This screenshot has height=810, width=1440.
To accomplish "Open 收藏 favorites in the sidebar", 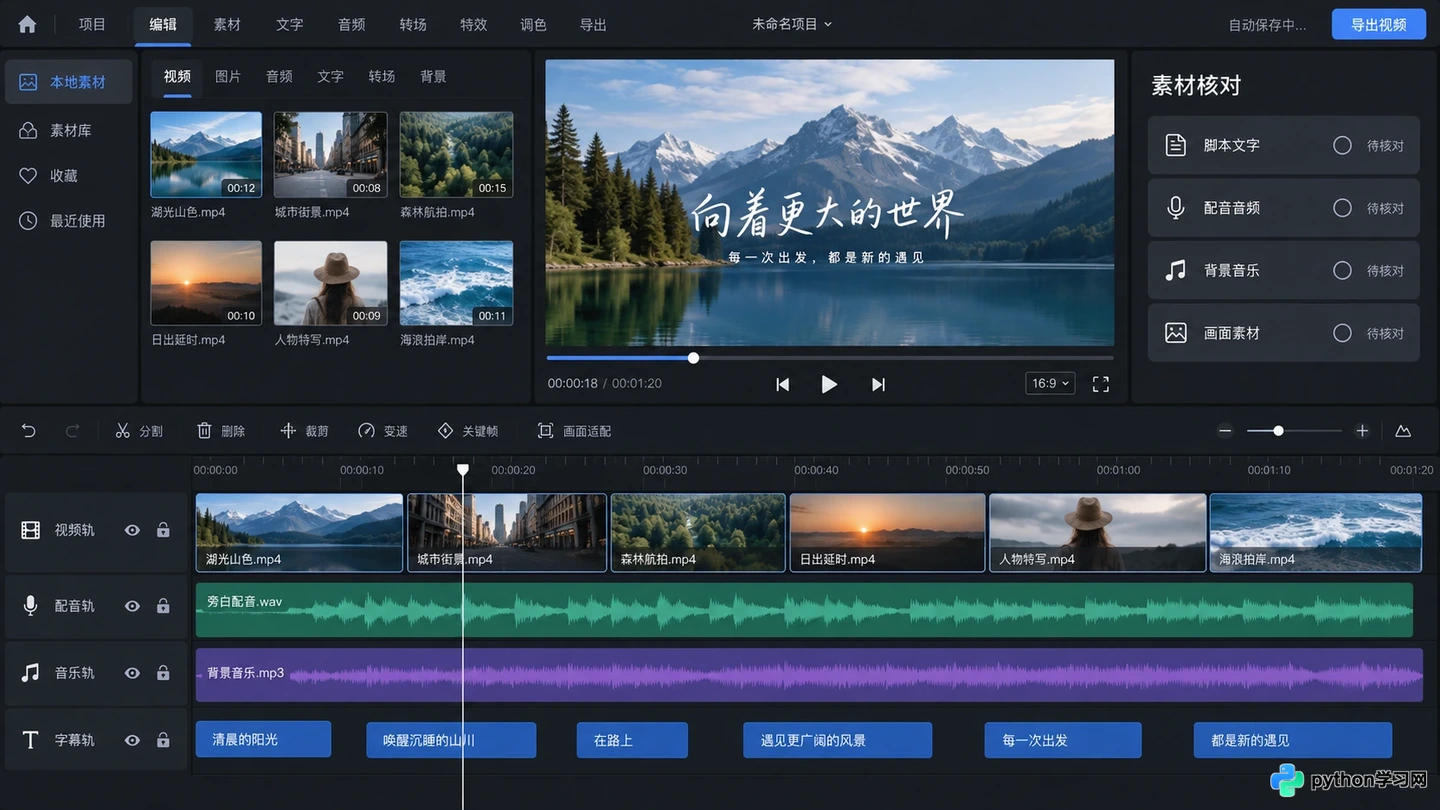I will tap(68, 176).
